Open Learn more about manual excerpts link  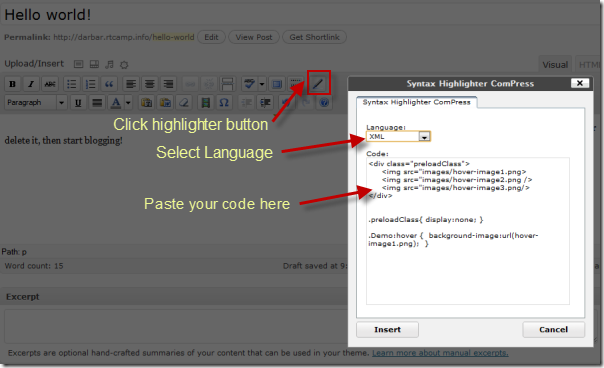440,353
